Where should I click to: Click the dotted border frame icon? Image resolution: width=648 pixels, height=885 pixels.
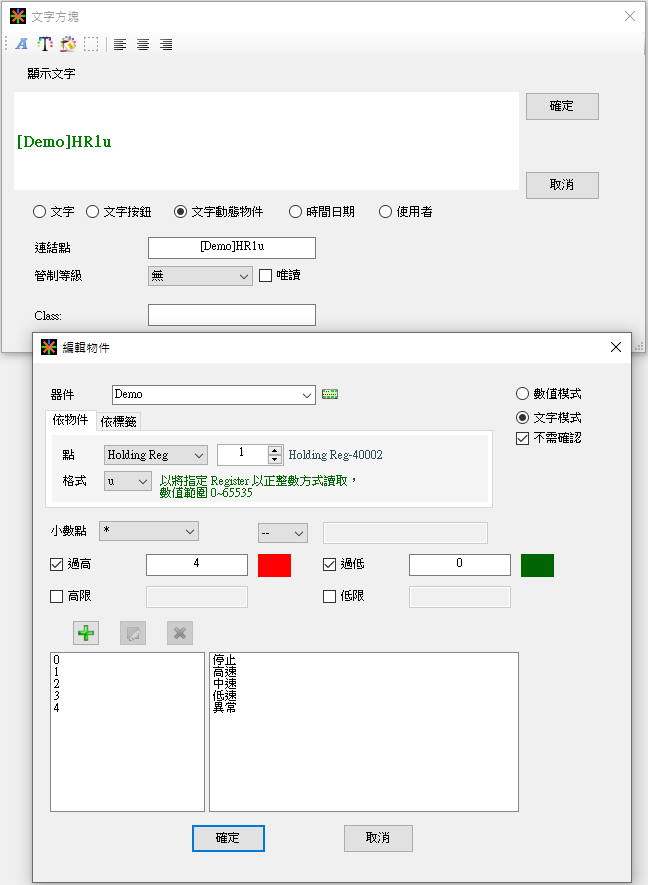coord(91,44)
